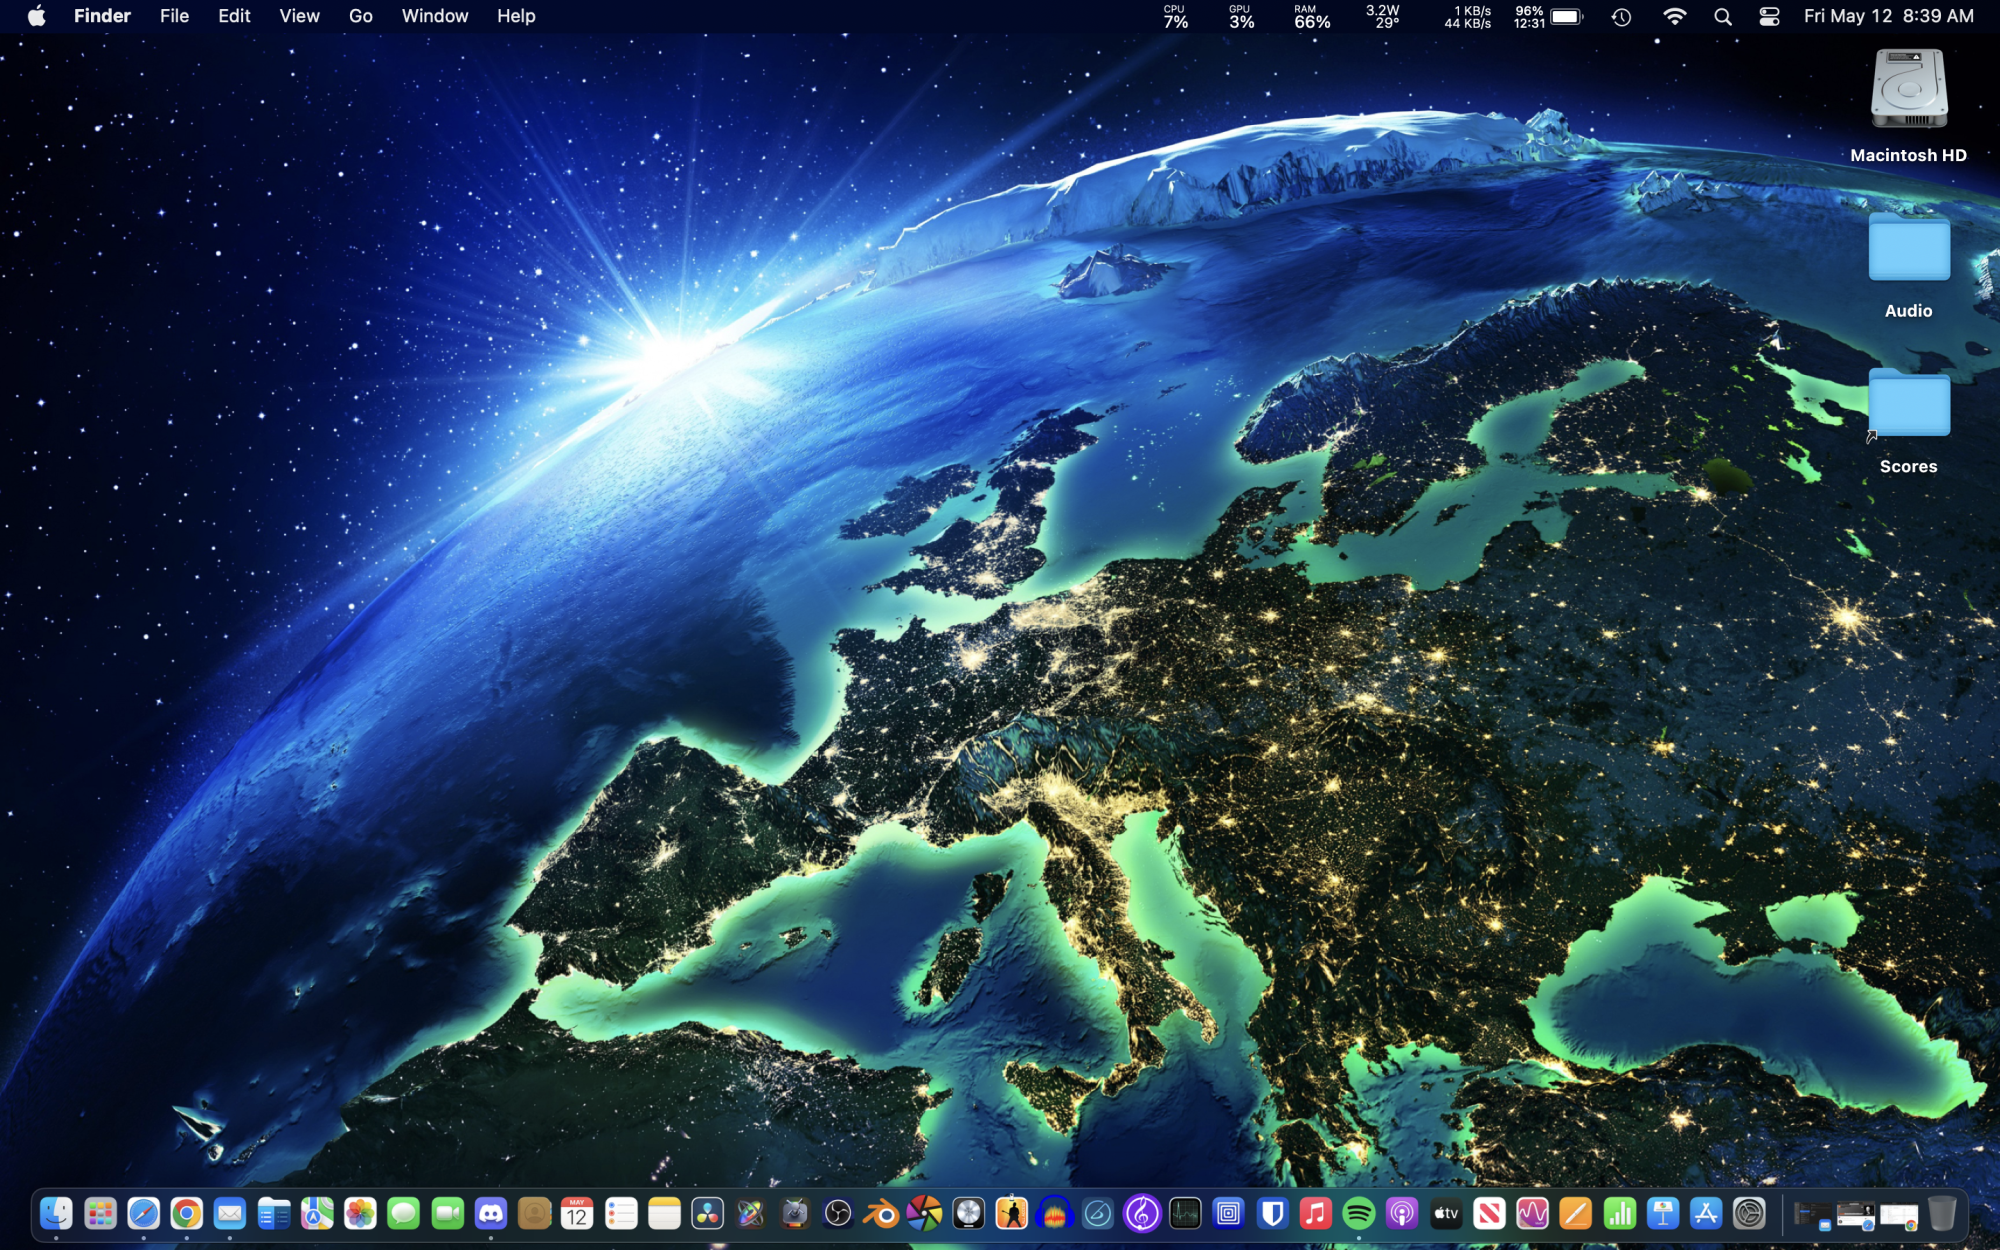The width and height of the screenshot is (2000, 1250).
Task: Open Discord from the Dock
Action: coord(491,1214)
